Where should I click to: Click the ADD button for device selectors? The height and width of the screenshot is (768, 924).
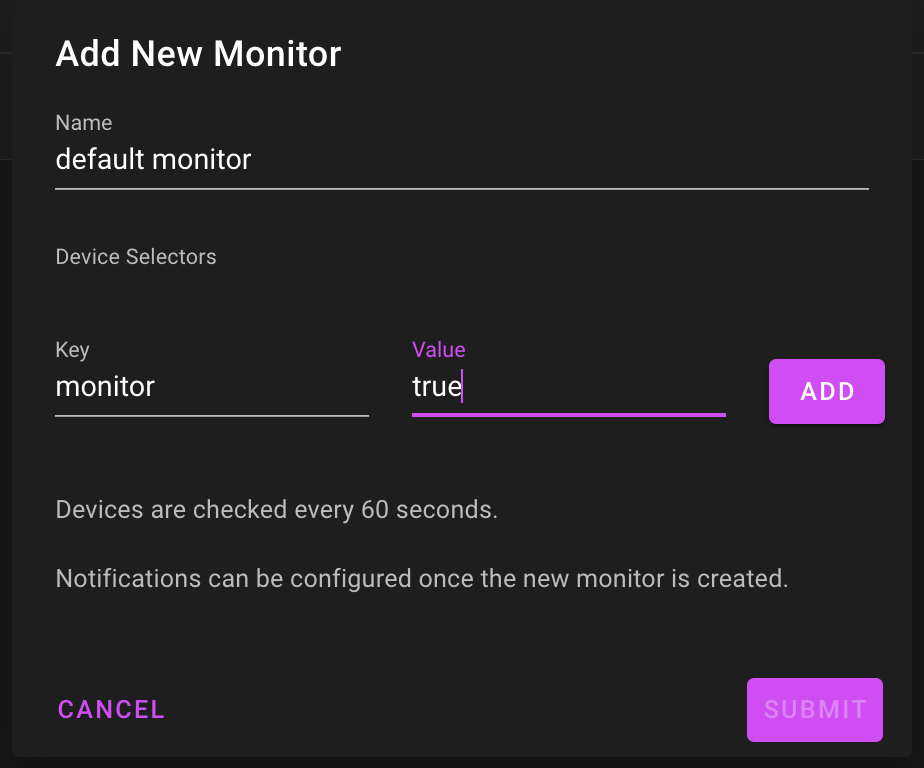[826, 391]
